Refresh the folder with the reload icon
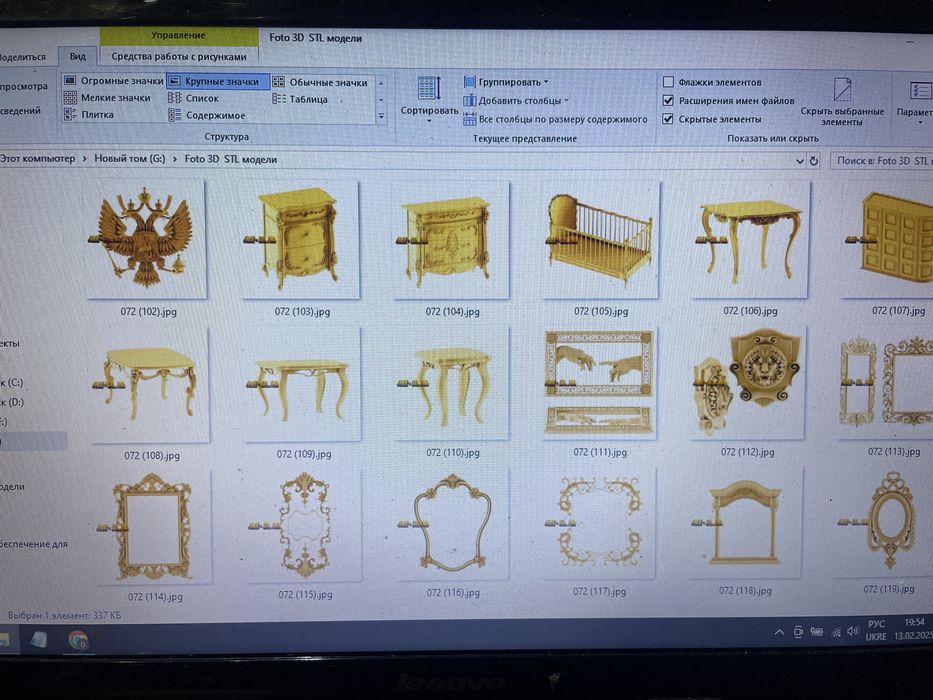 tap(813, 161)
